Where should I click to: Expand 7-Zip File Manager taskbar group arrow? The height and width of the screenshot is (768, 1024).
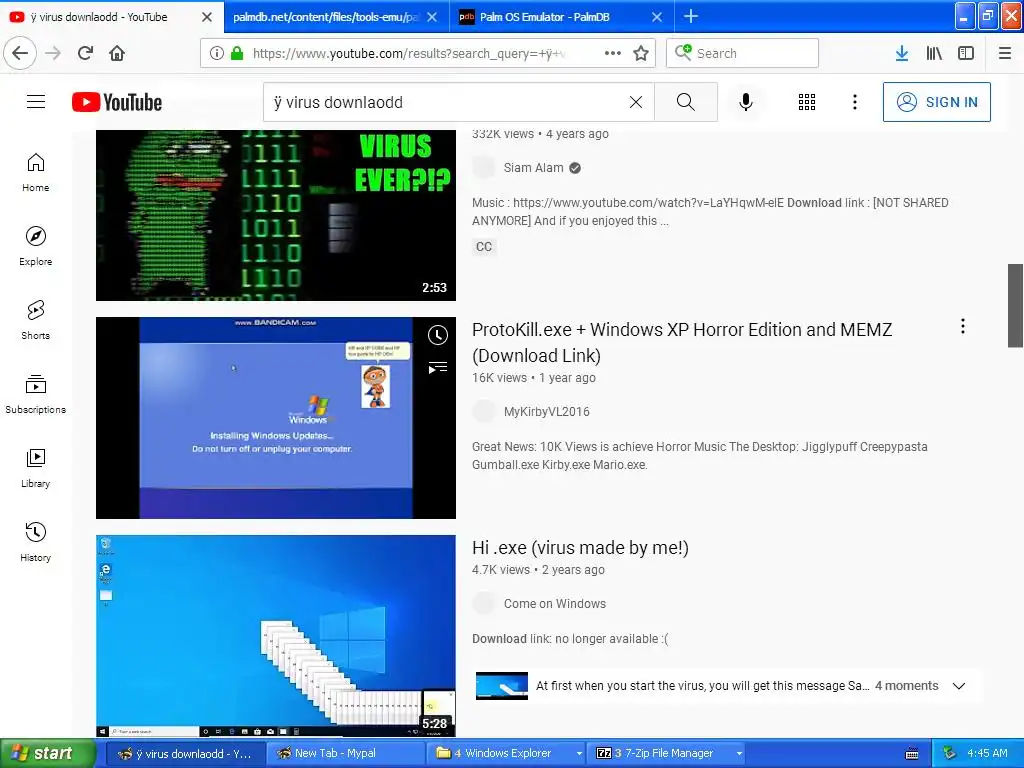tap(739, 753)
